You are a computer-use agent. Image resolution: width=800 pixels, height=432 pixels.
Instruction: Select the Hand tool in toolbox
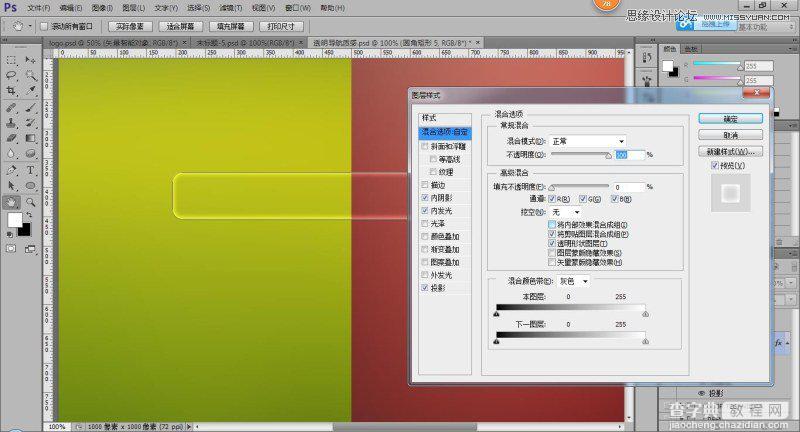(11, 202)
